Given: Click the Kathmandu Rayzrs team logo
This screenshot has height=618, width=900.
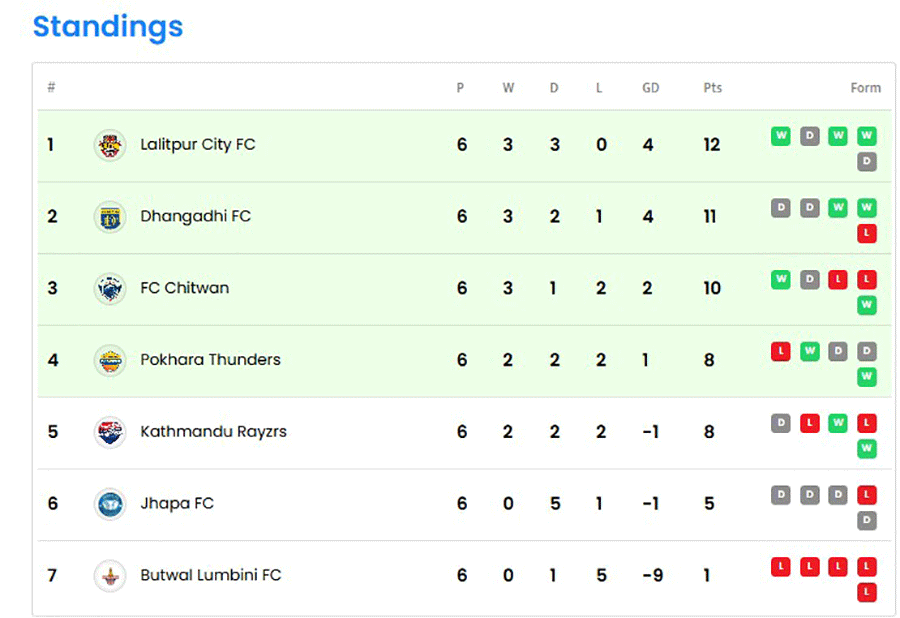Looking at the screenshot, I should [110, 432].
